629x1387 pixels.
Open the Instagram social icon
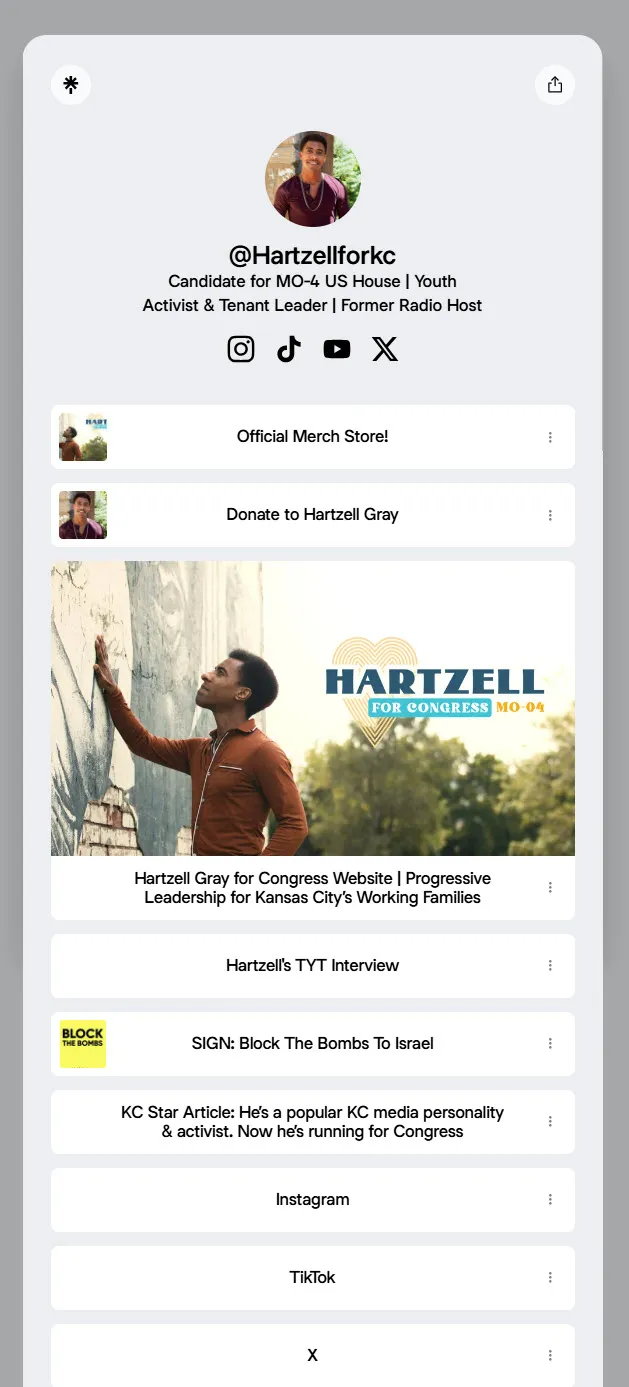241,349
